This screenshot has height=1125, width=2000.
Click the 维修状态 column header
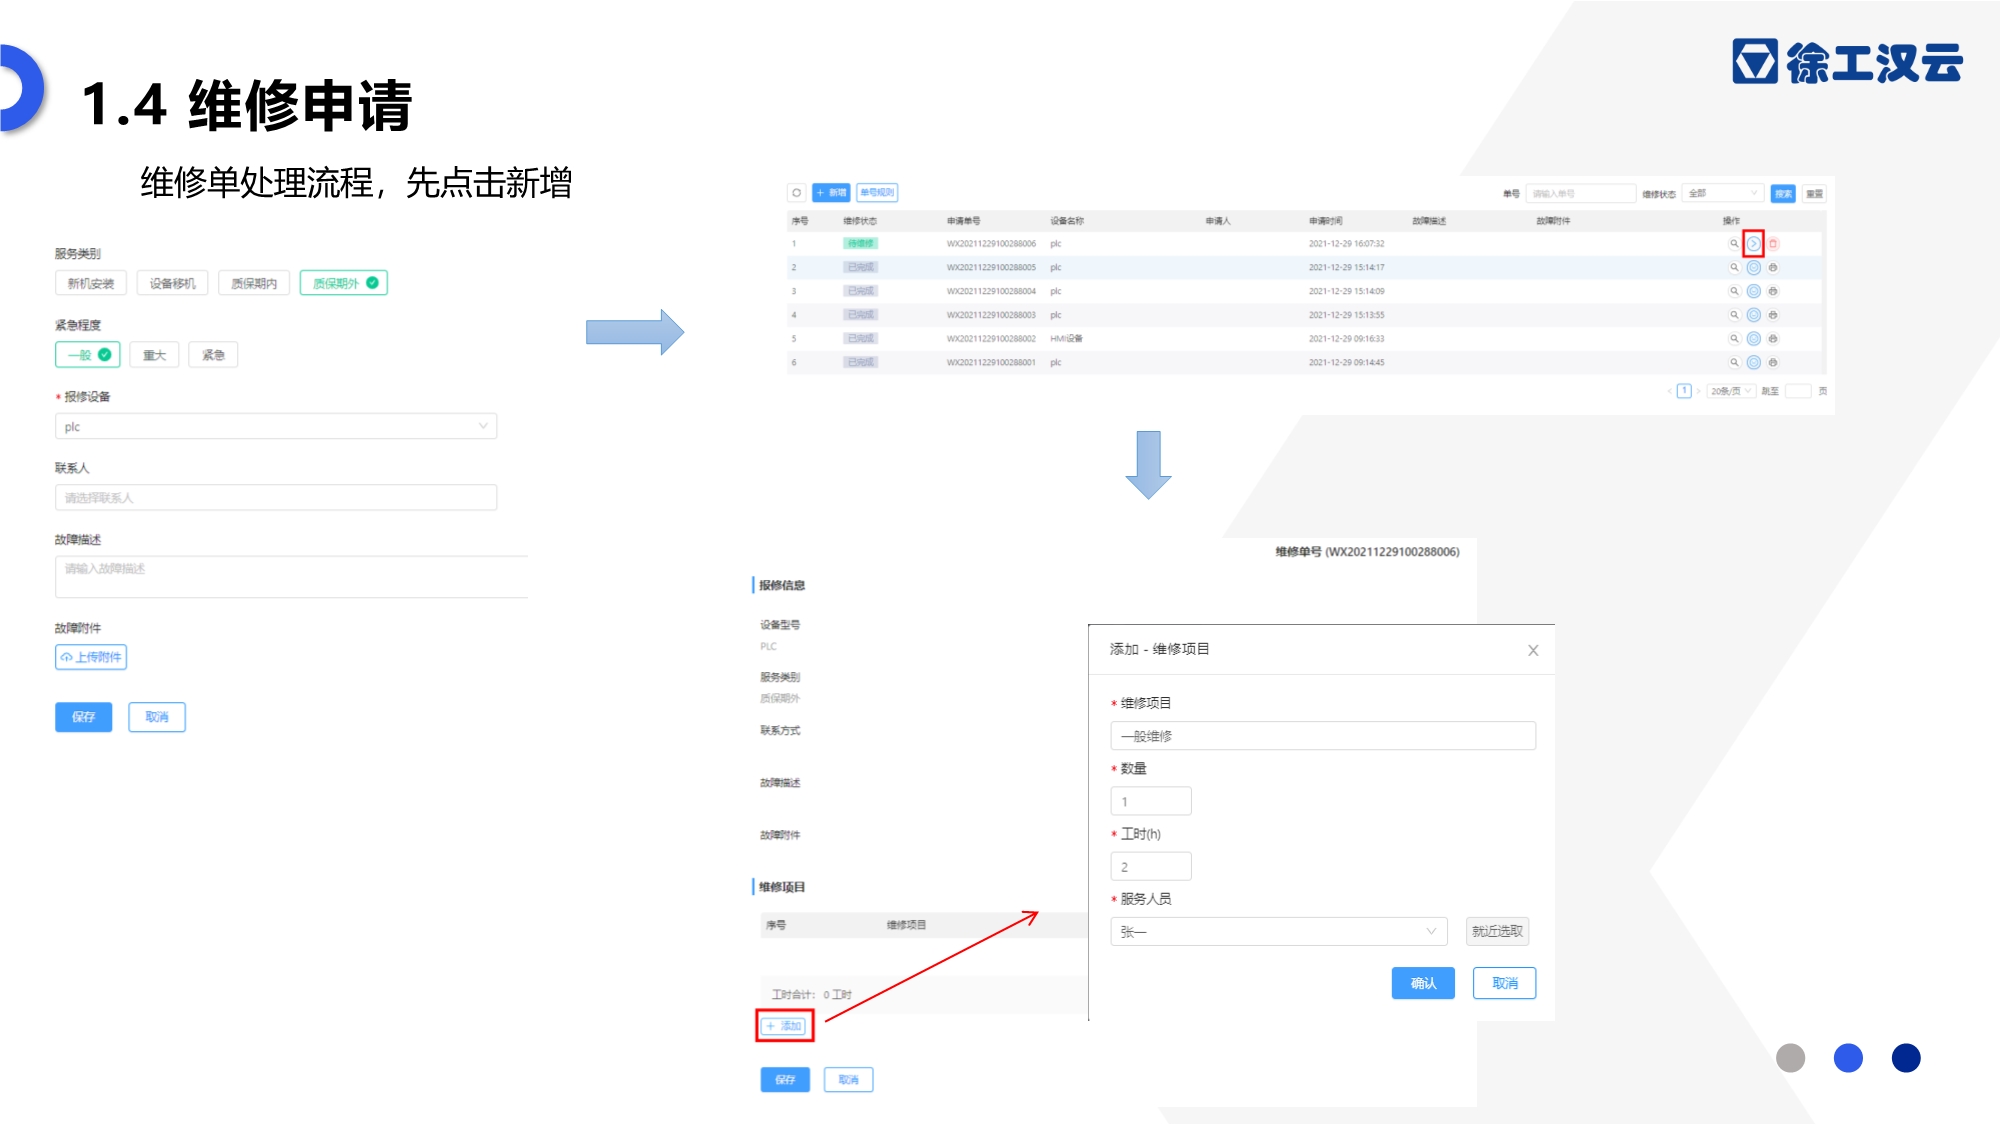[860, 221]
